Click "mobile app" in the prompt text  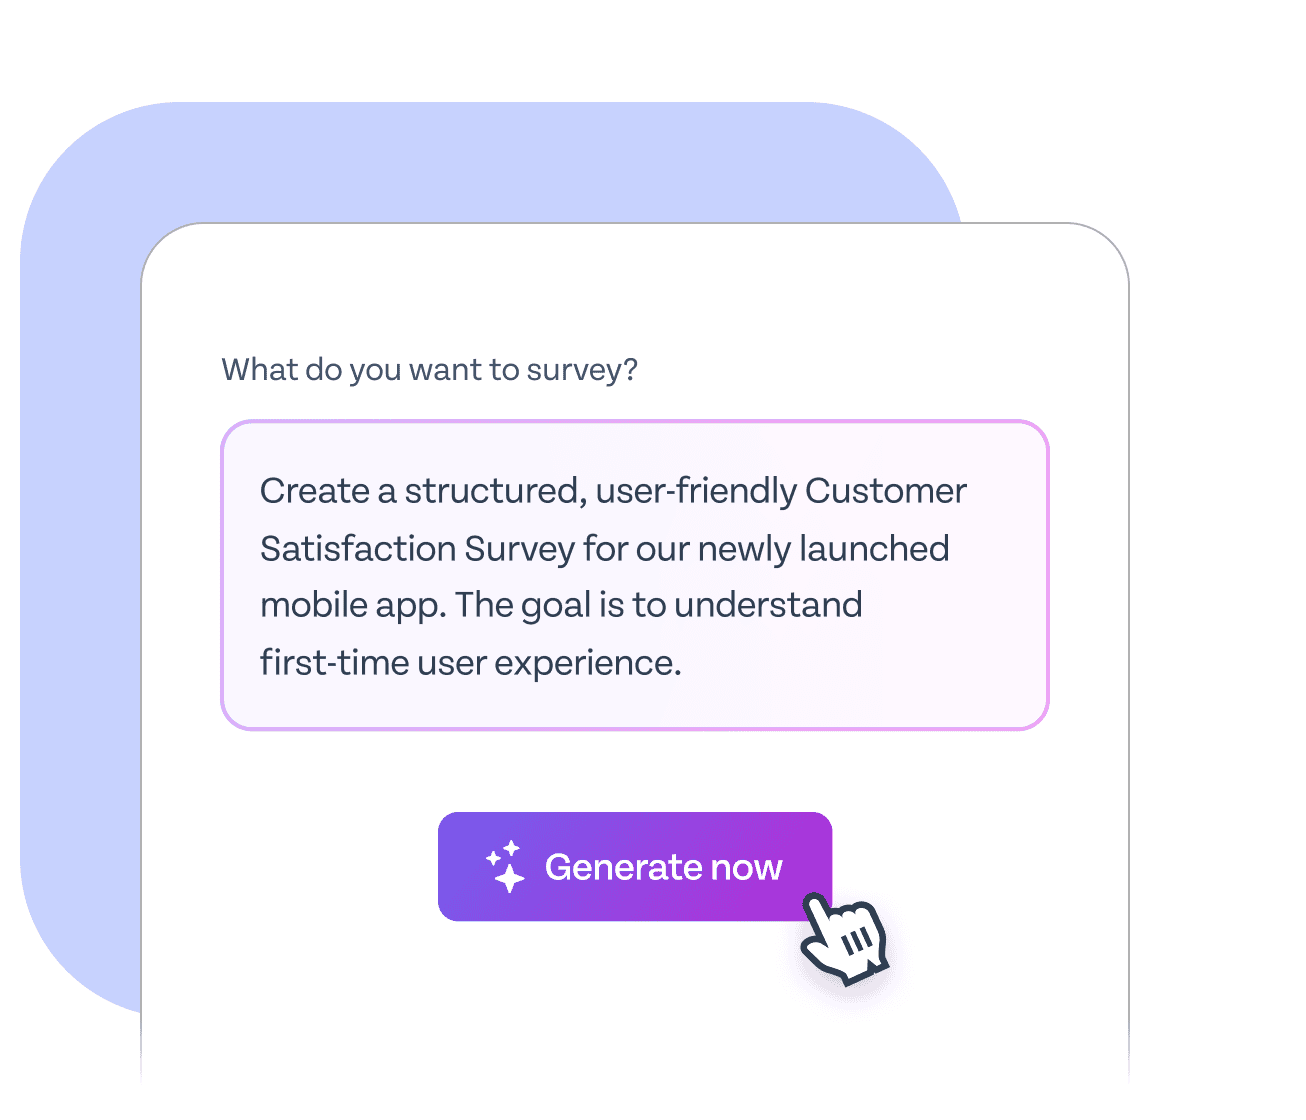352,606
